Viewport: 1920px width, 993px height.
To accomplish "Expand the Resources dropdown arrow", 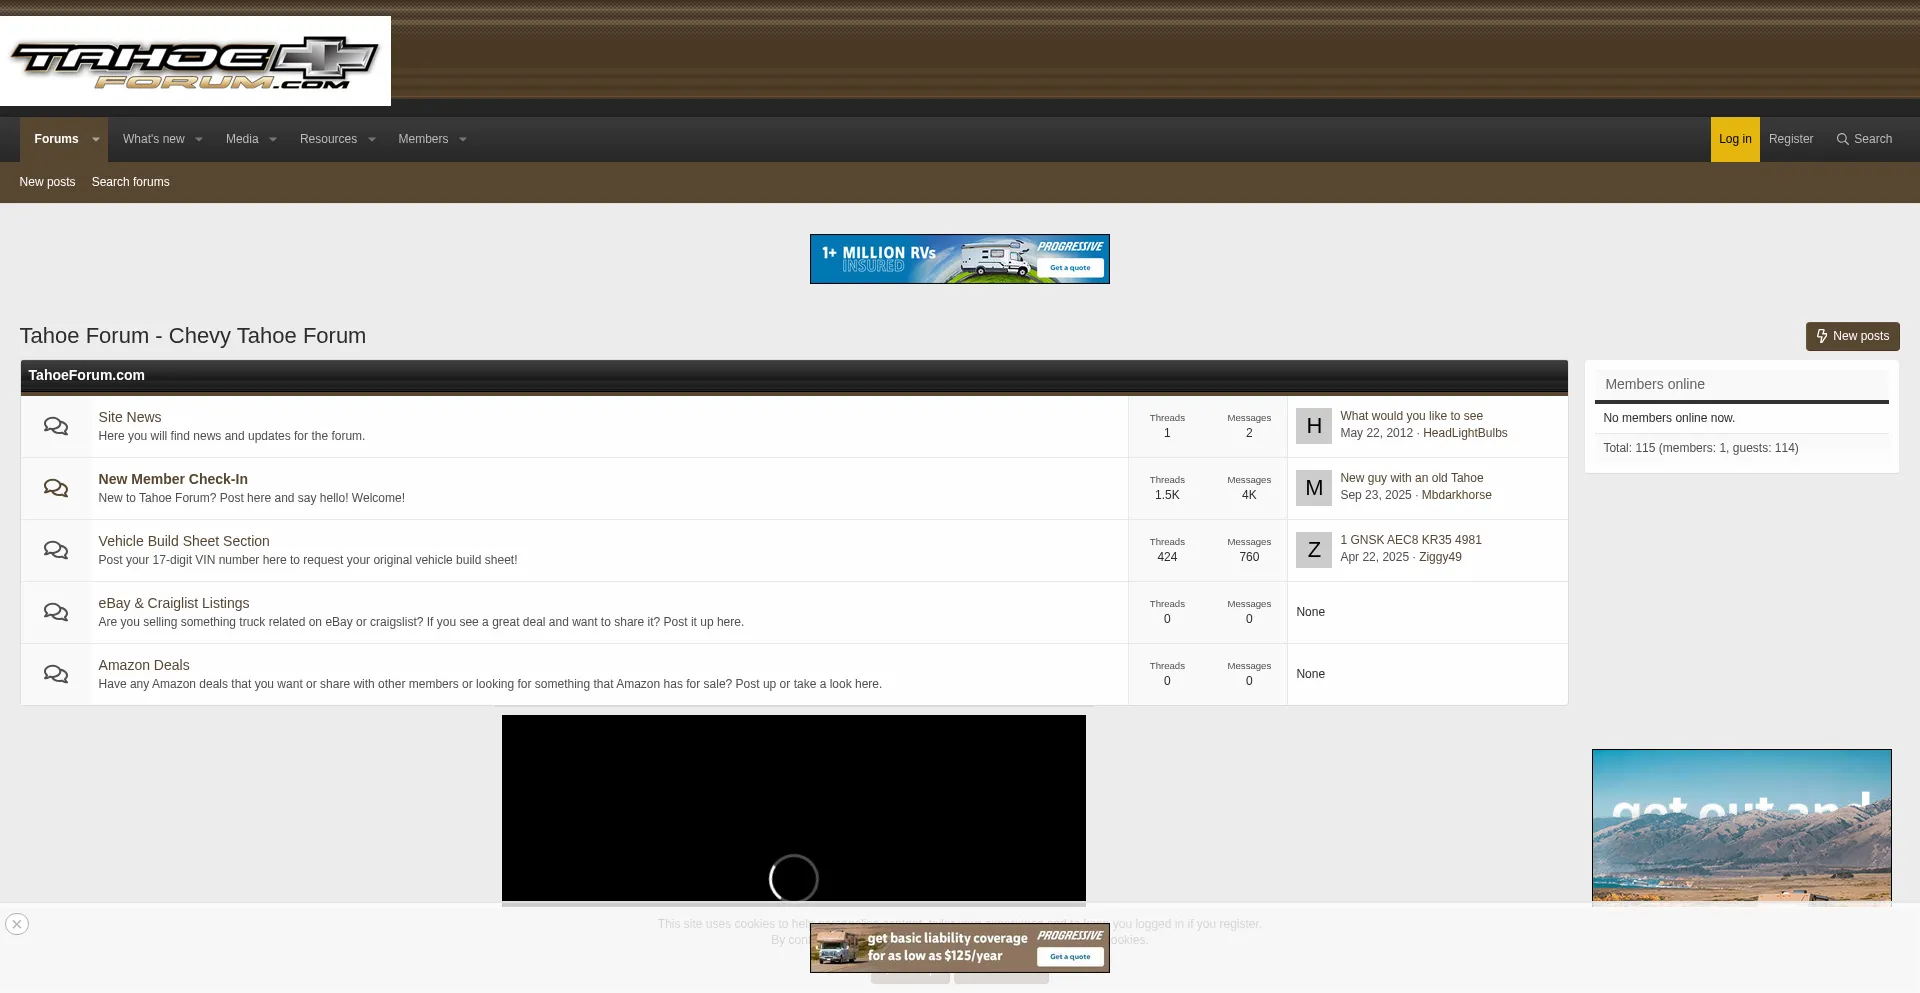I will click(372, 140).
